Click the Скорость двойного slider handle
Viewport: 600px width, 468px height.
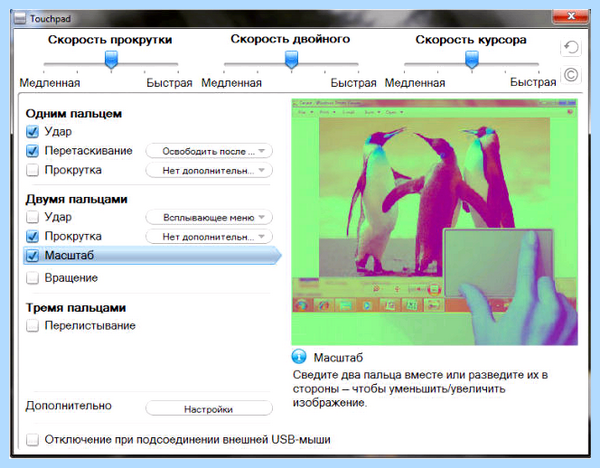pyautogui.click(x=292, y=60)
